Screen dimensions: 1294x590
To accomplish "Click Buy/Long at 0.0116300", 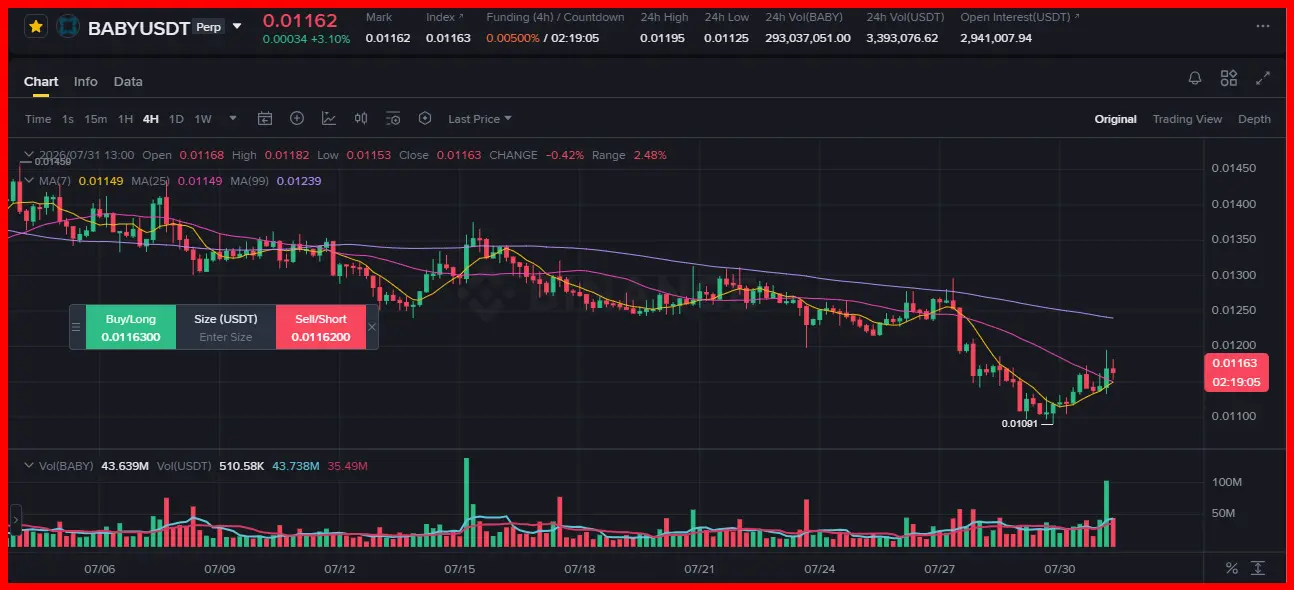I will 131,327.
